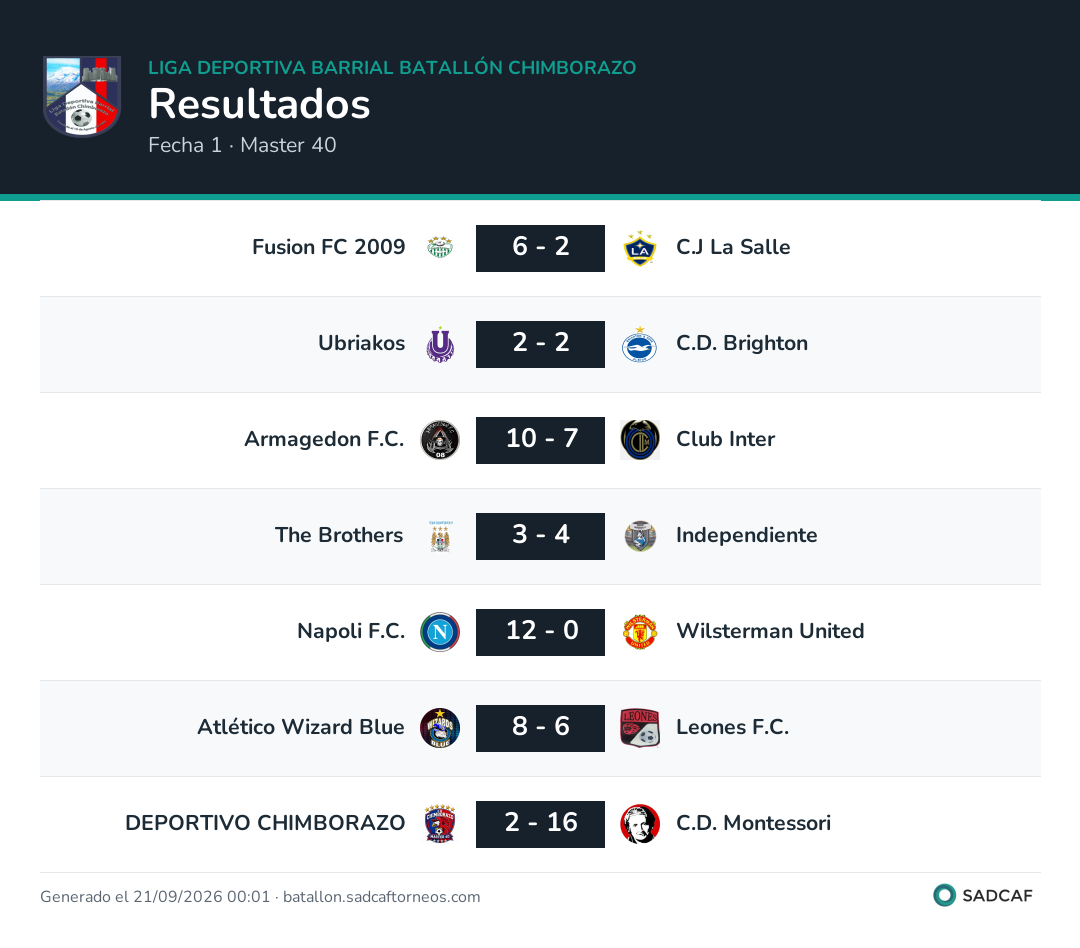The height and width of the screenshot is (948, 1080).
Task: Click Club Inter crest icon
Action: tap(640, 440)
